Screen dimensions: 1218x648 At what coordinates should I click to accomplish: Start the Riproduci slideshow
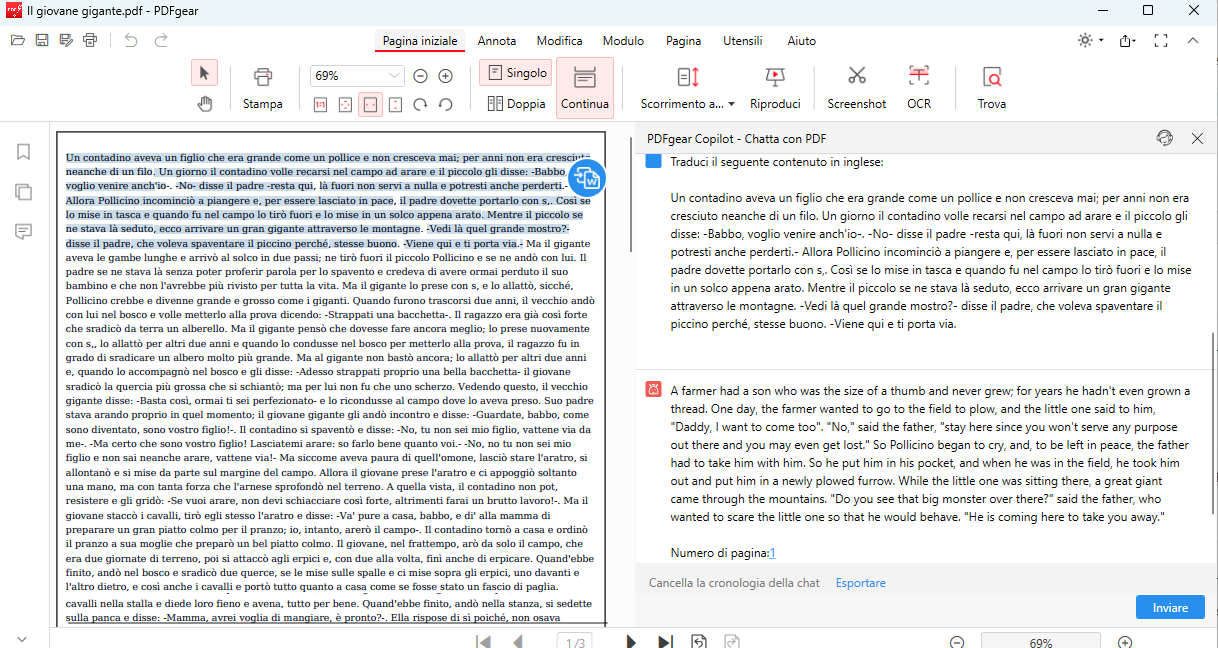click(775, 86)
